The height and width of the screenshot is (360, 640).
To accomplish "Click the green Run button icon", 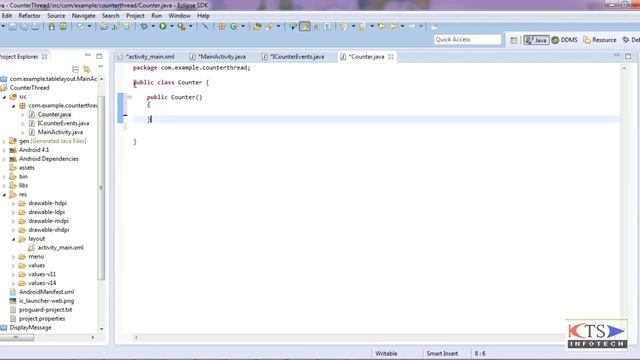I will (163, 27).
